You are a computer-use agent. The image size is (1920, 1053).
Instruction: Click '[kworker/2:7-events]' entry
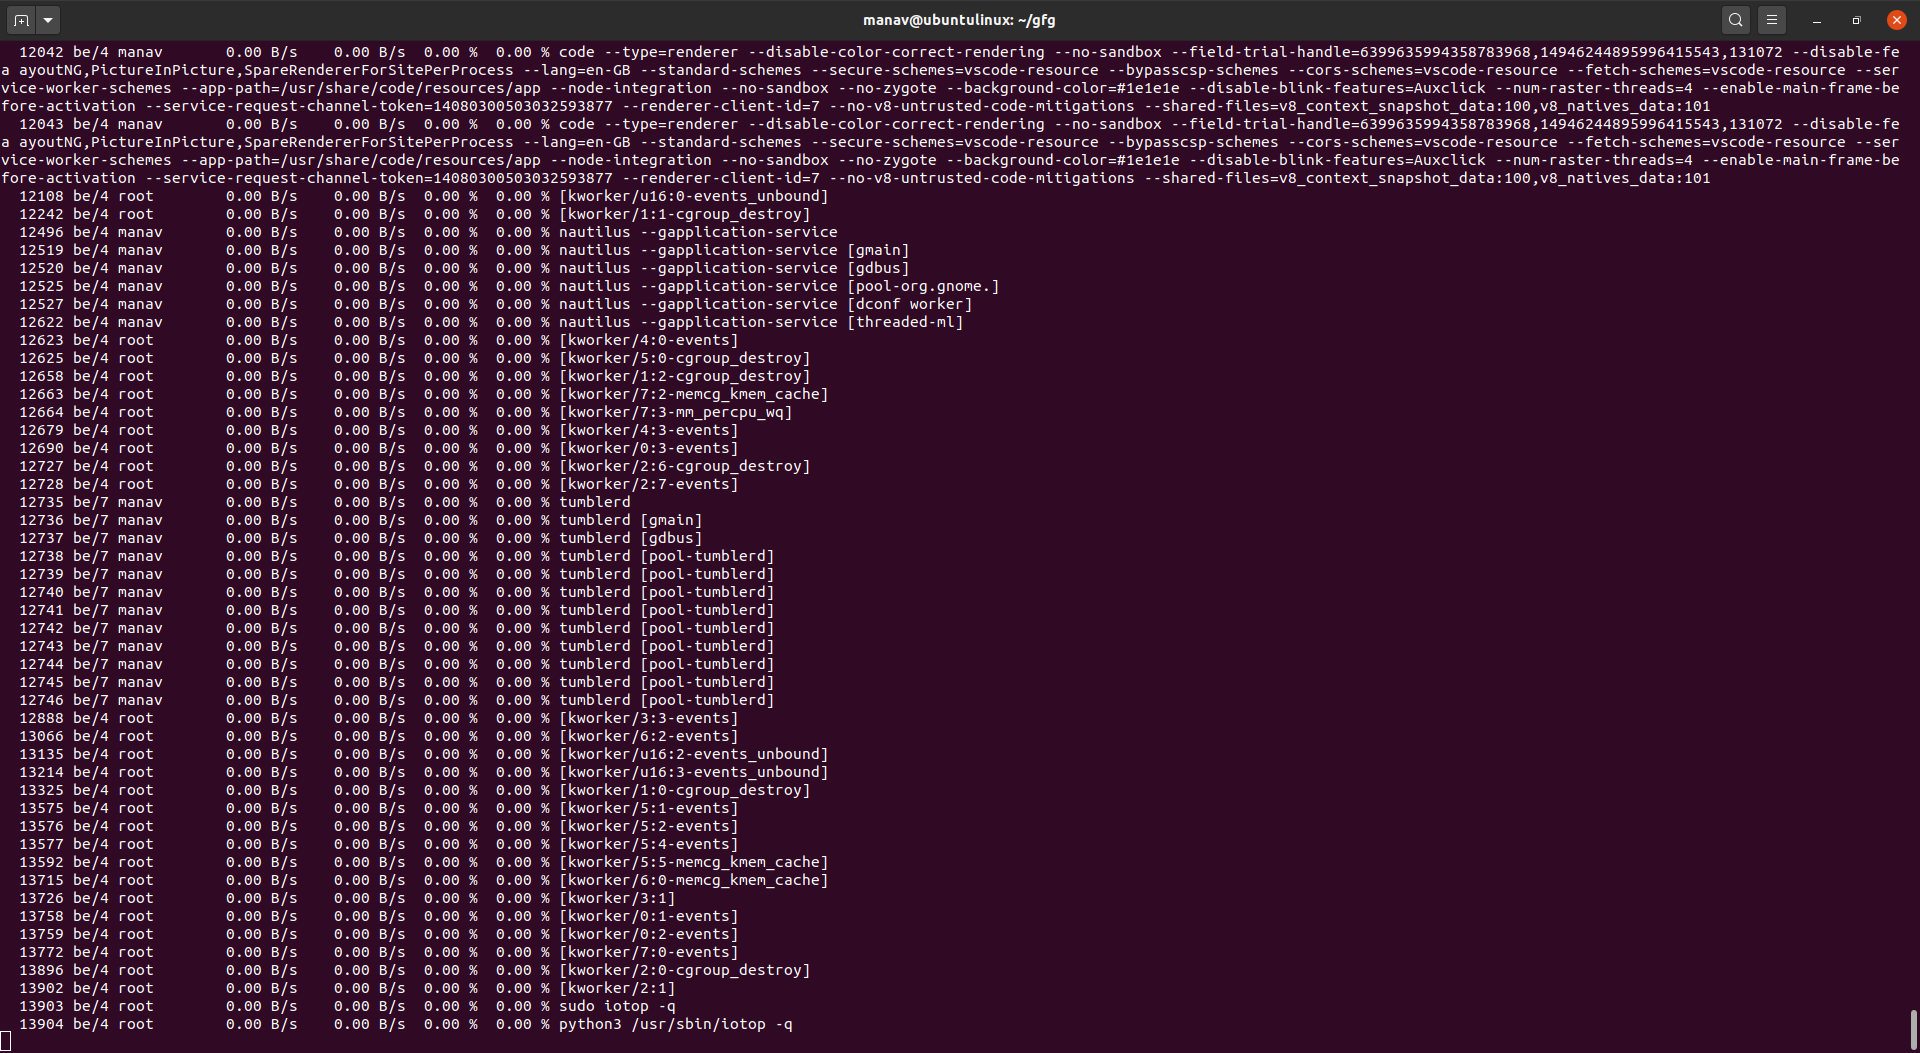click(x=649, y=484)
